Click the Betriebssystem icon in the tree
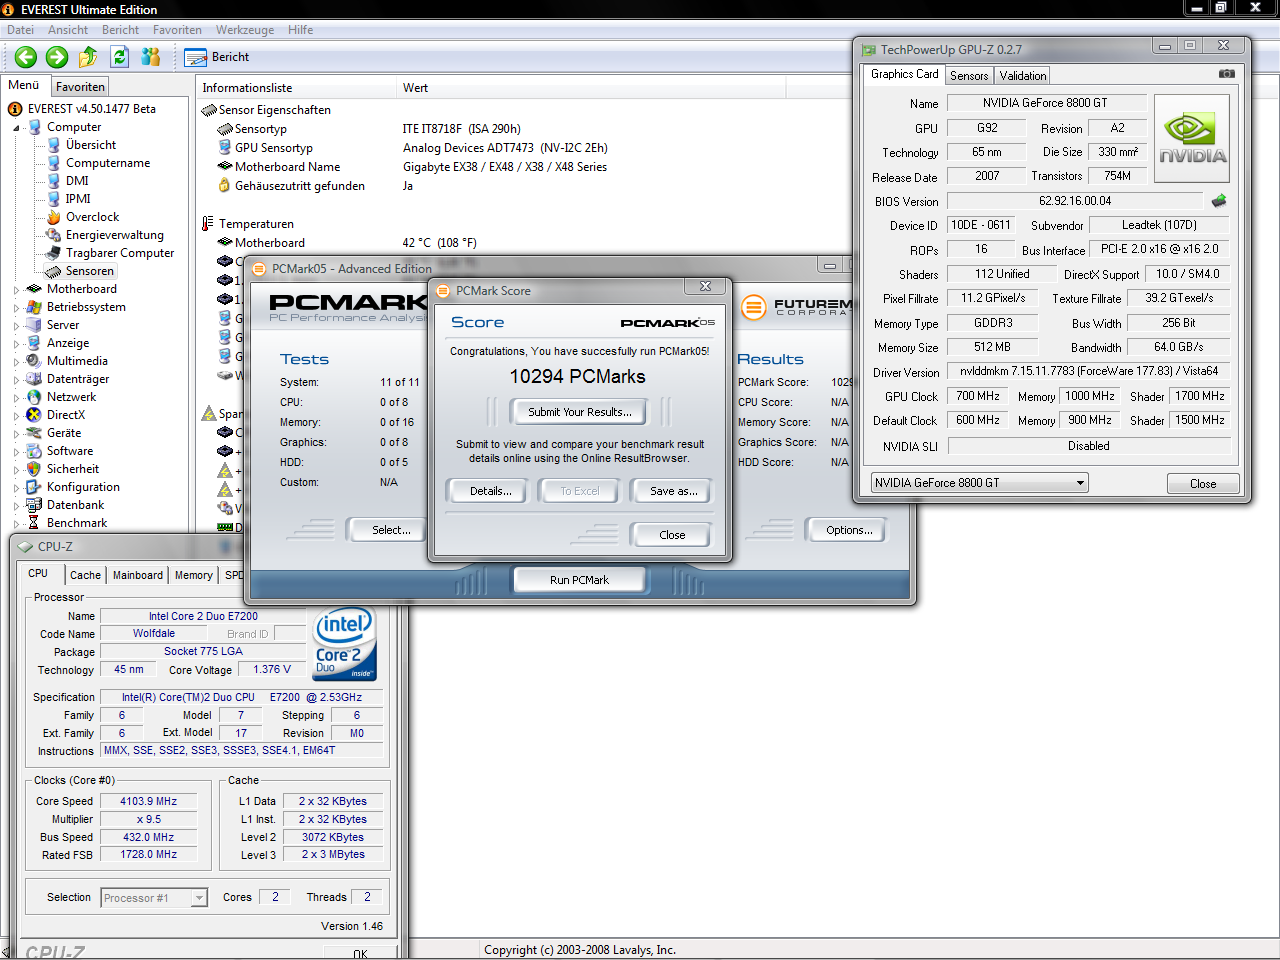 pyautogui.click(x=35, y=307)
